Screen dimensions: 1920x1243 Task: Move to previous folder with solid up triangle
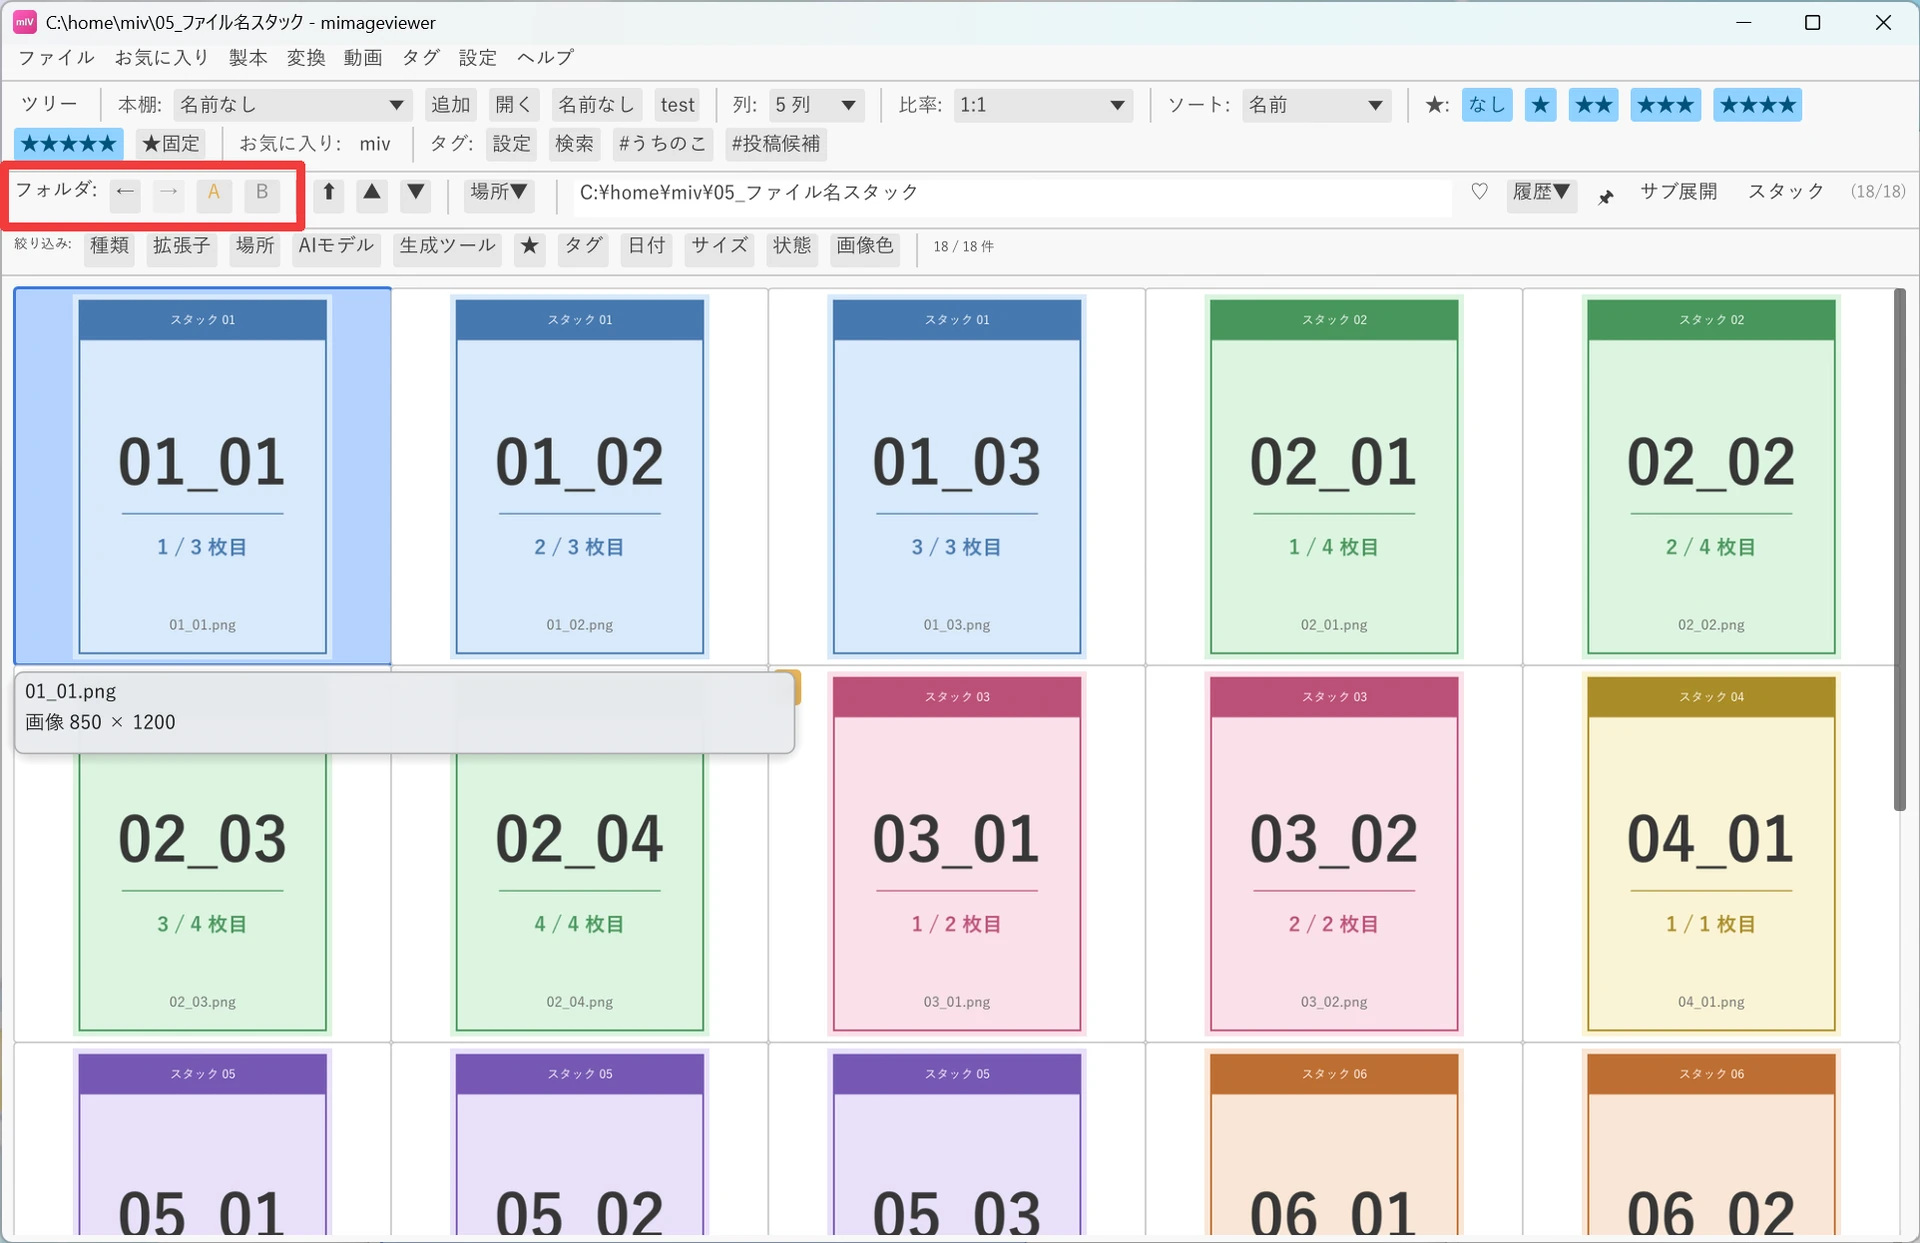click(x=372, y=192)
